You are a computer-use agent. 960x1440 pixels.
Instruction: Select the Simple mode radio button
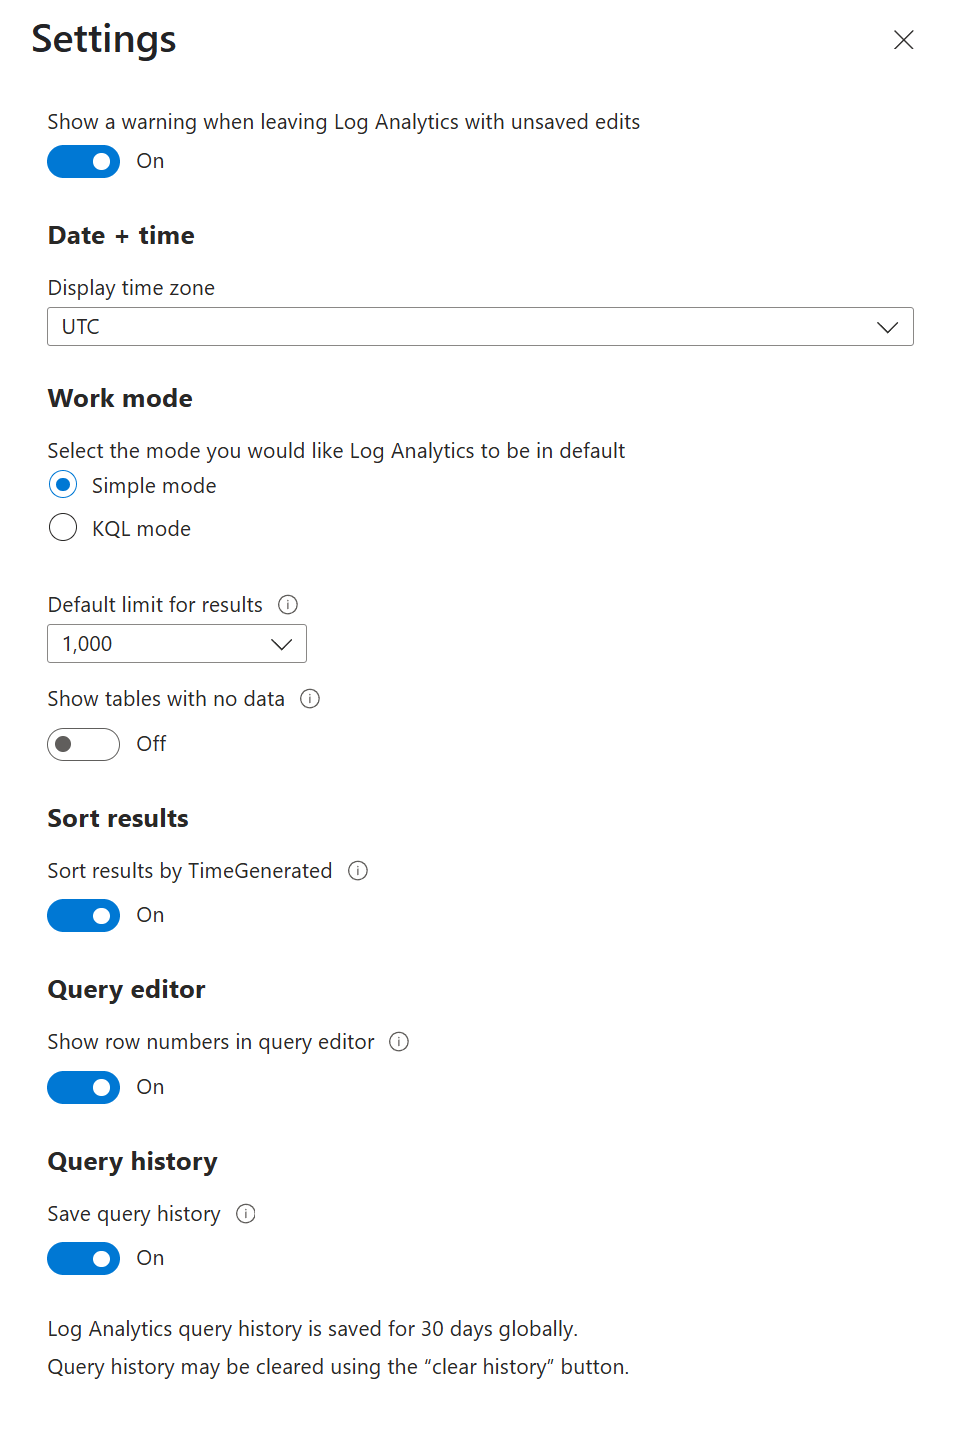point(63,485)
